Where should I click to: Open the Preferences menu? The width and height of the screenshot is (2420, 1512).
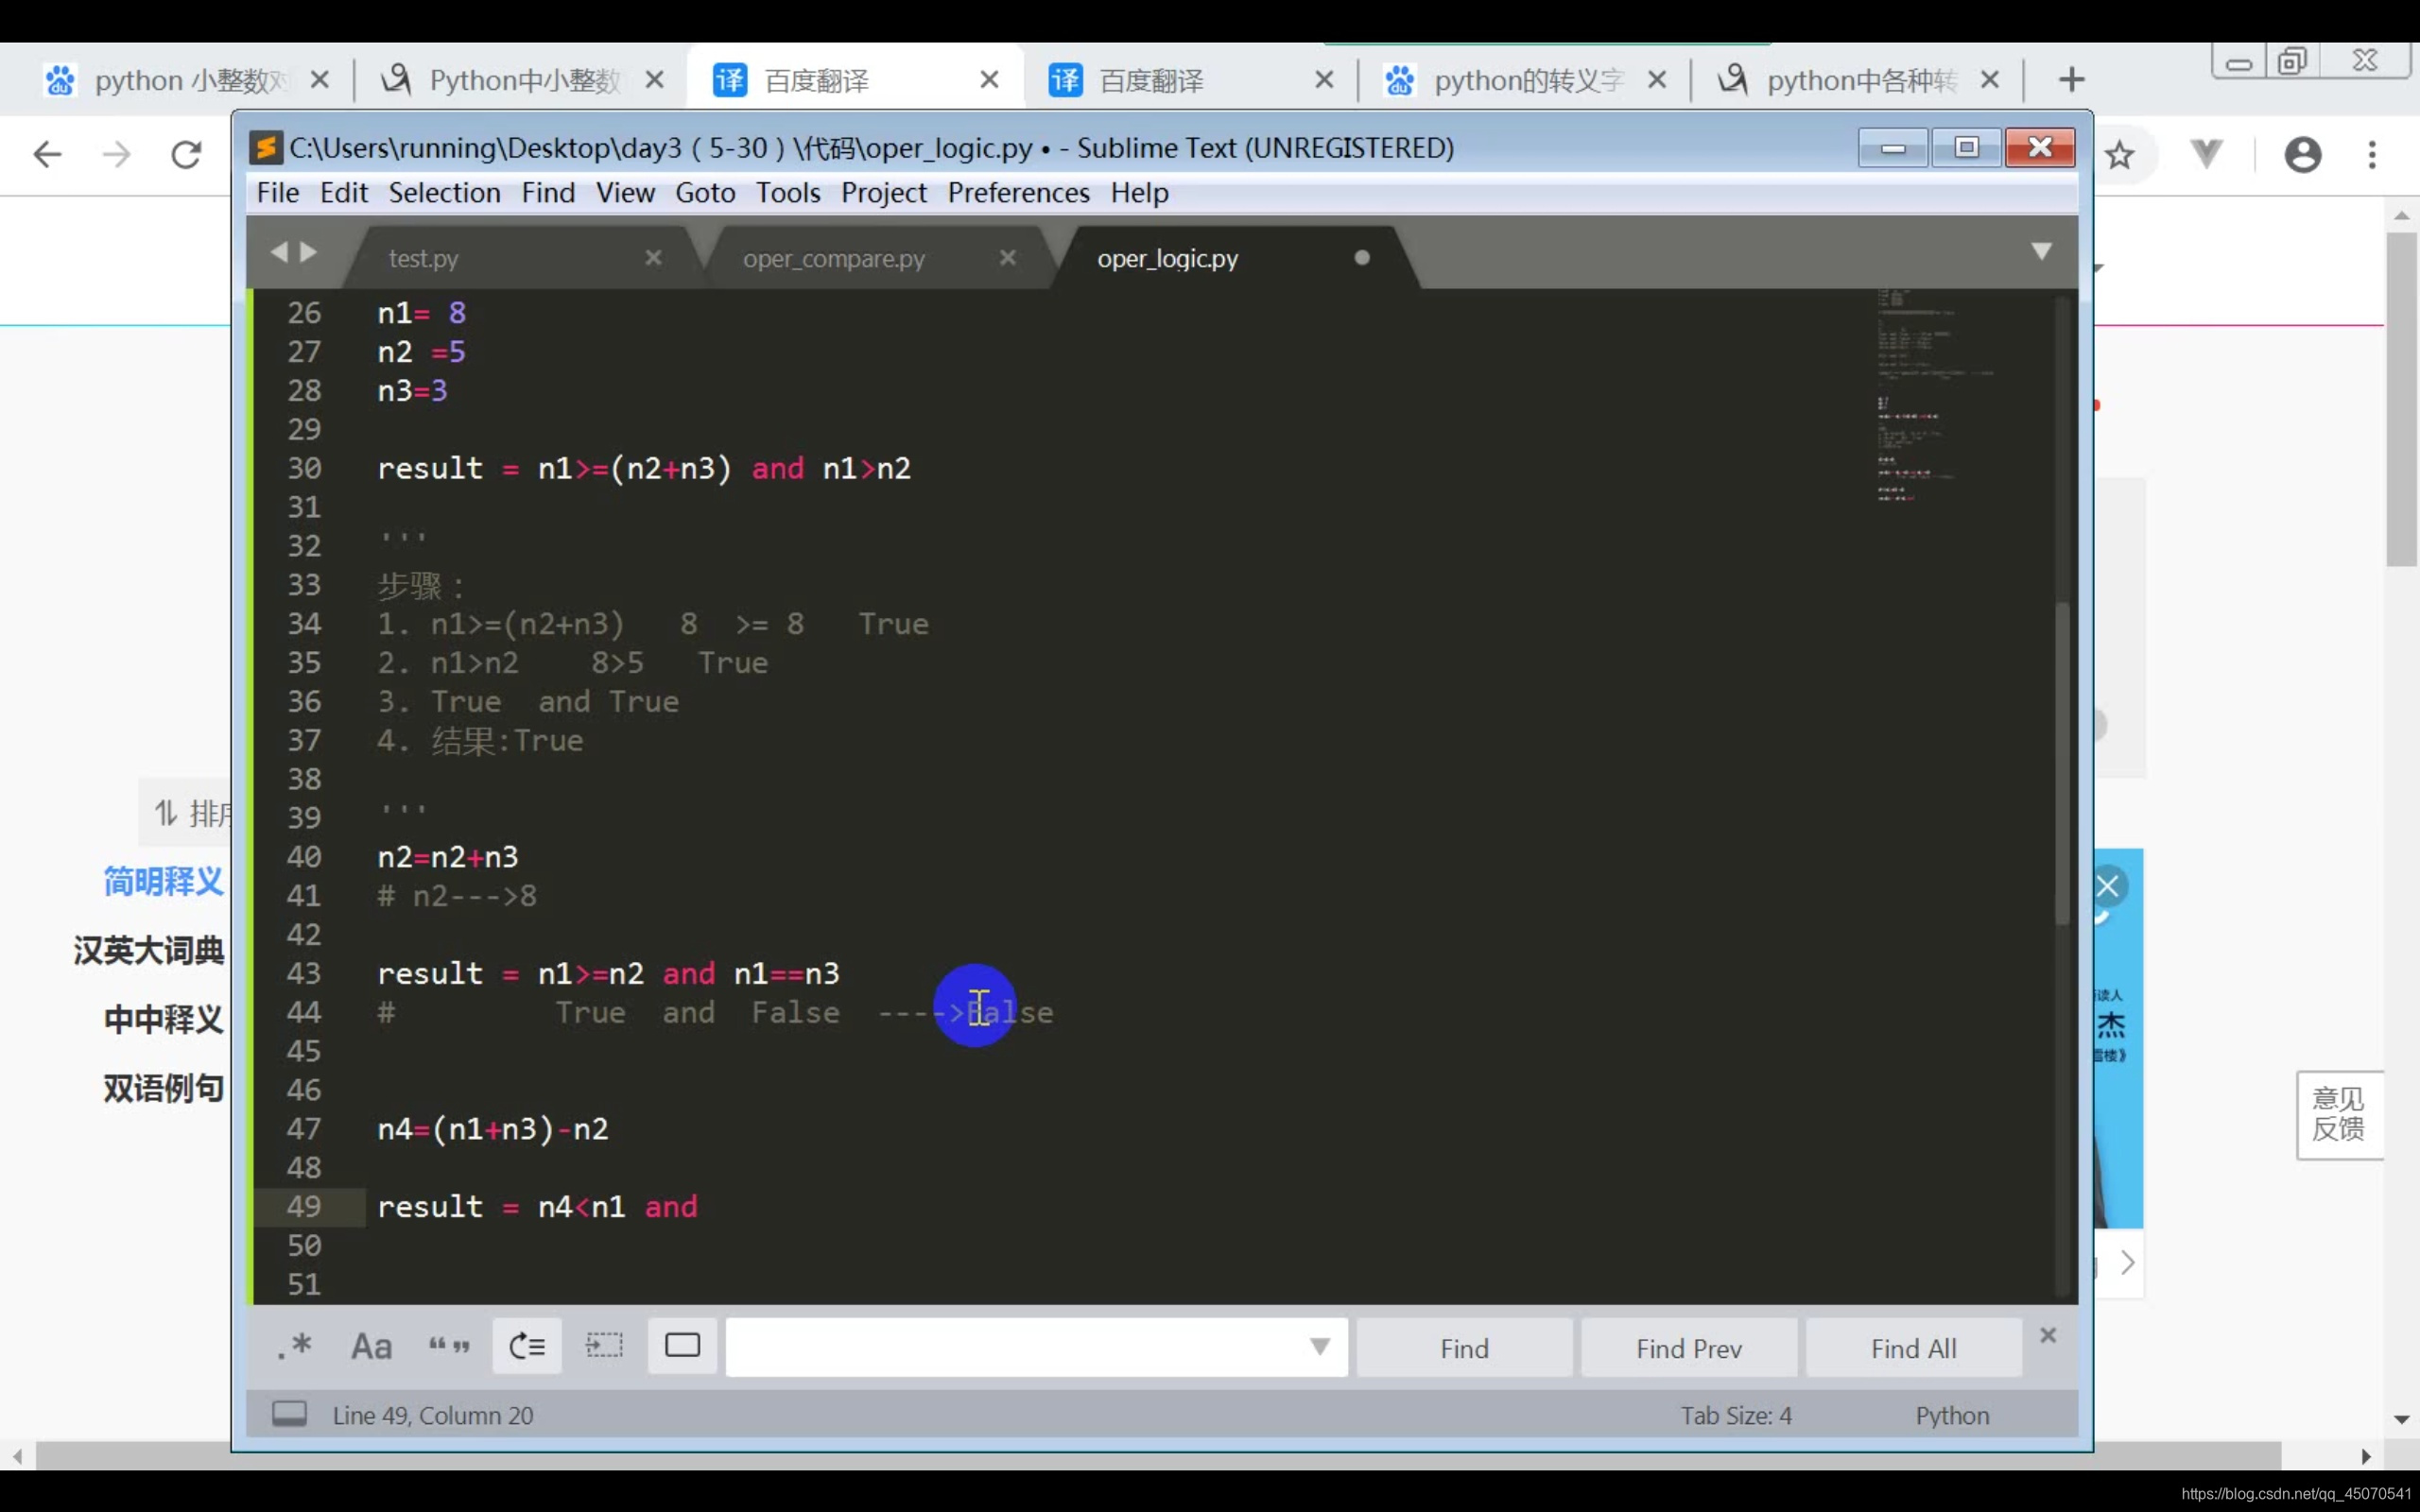[x=1018, y=192]
